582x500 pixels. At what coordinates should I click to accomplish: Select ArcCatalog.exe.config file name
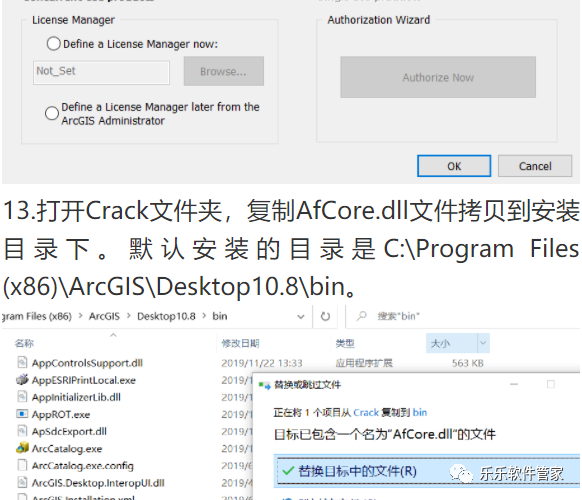[83, 466]
